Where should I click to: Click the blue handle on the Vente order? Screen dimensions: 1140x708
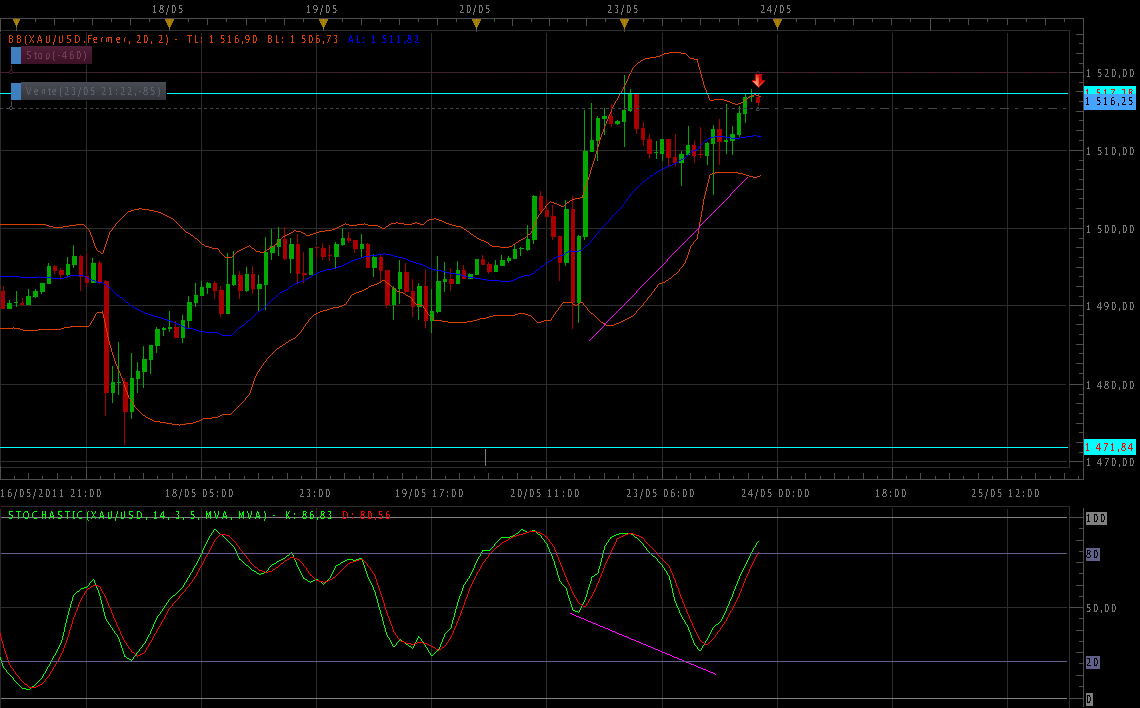[16, 91]
